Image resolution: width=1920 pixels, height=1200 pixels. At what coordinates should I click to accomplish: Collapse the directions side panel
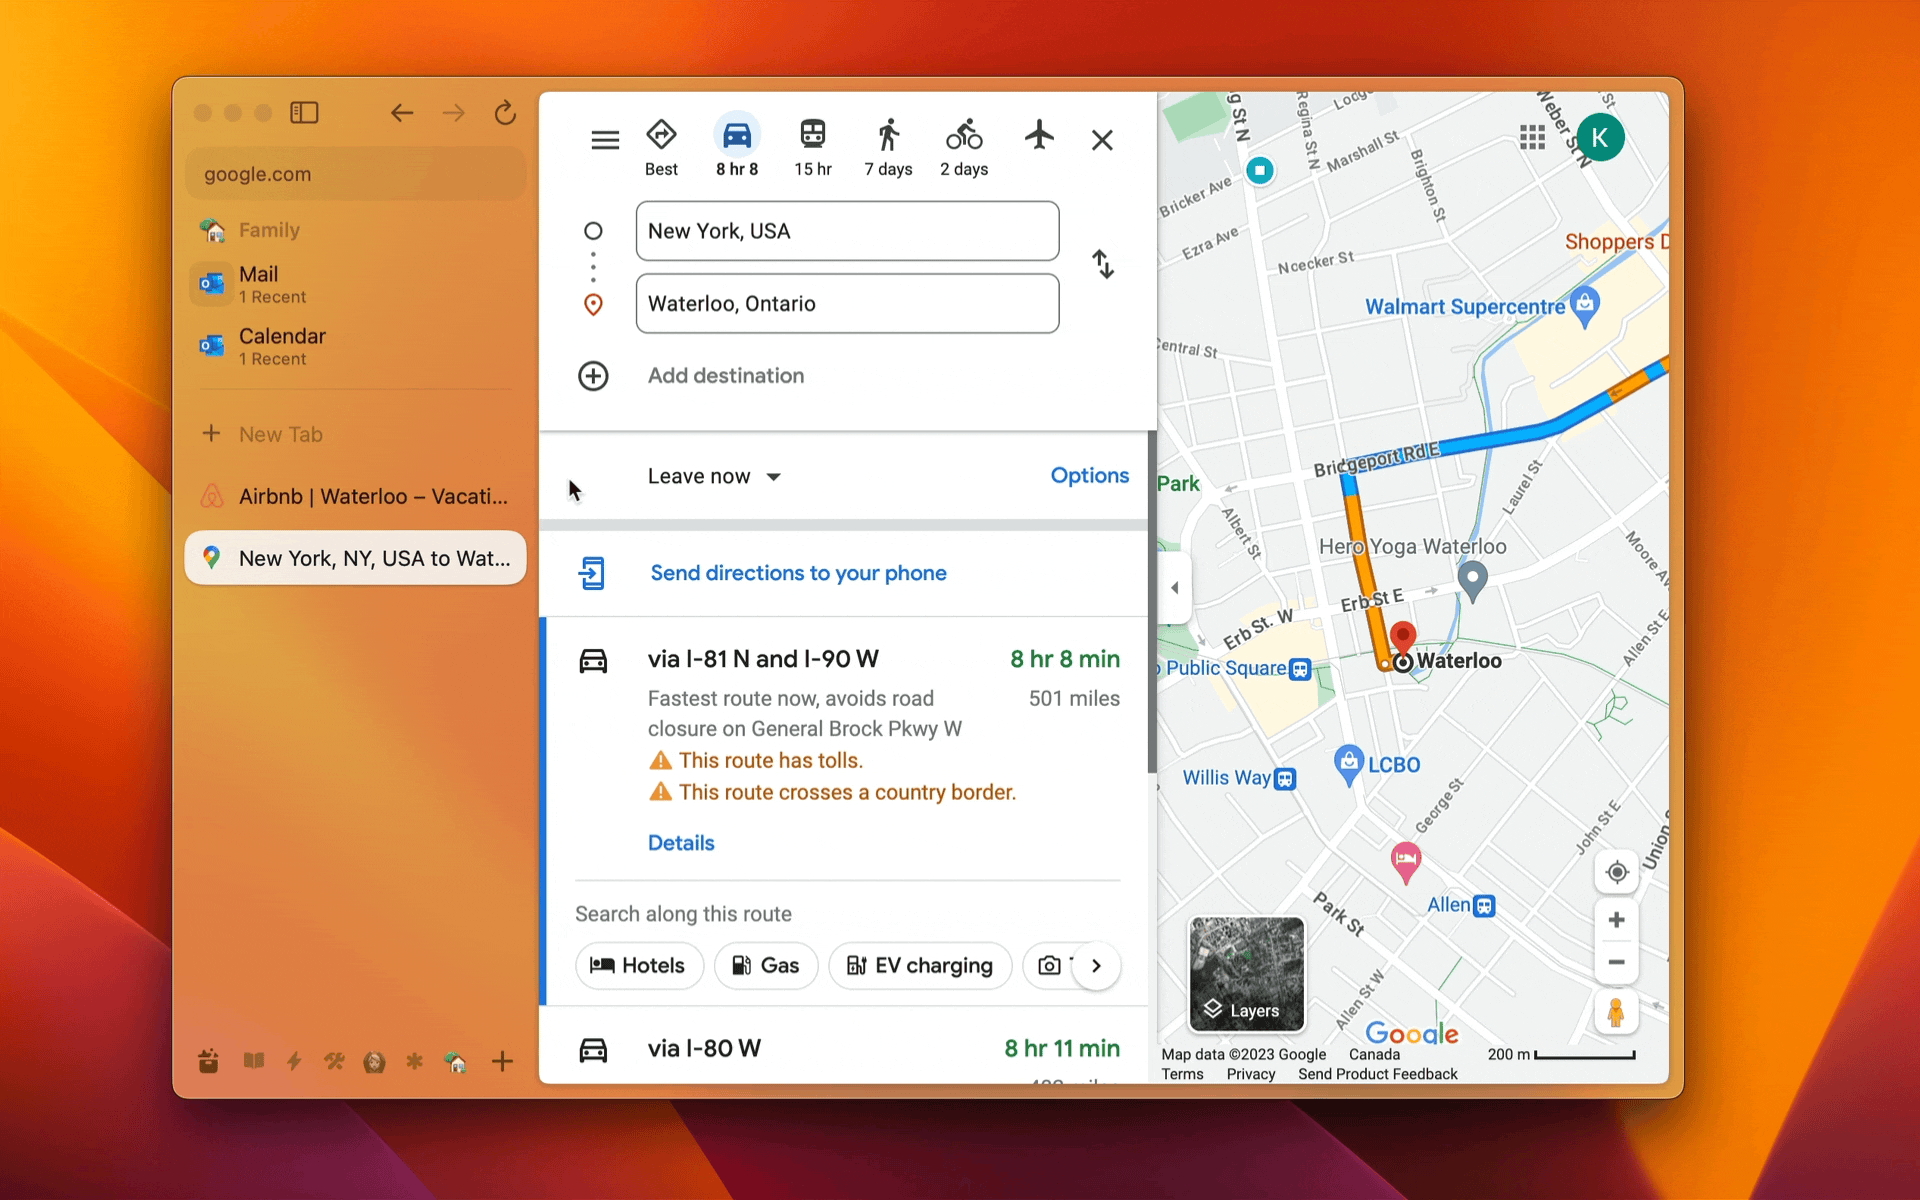coord(1175,588)
